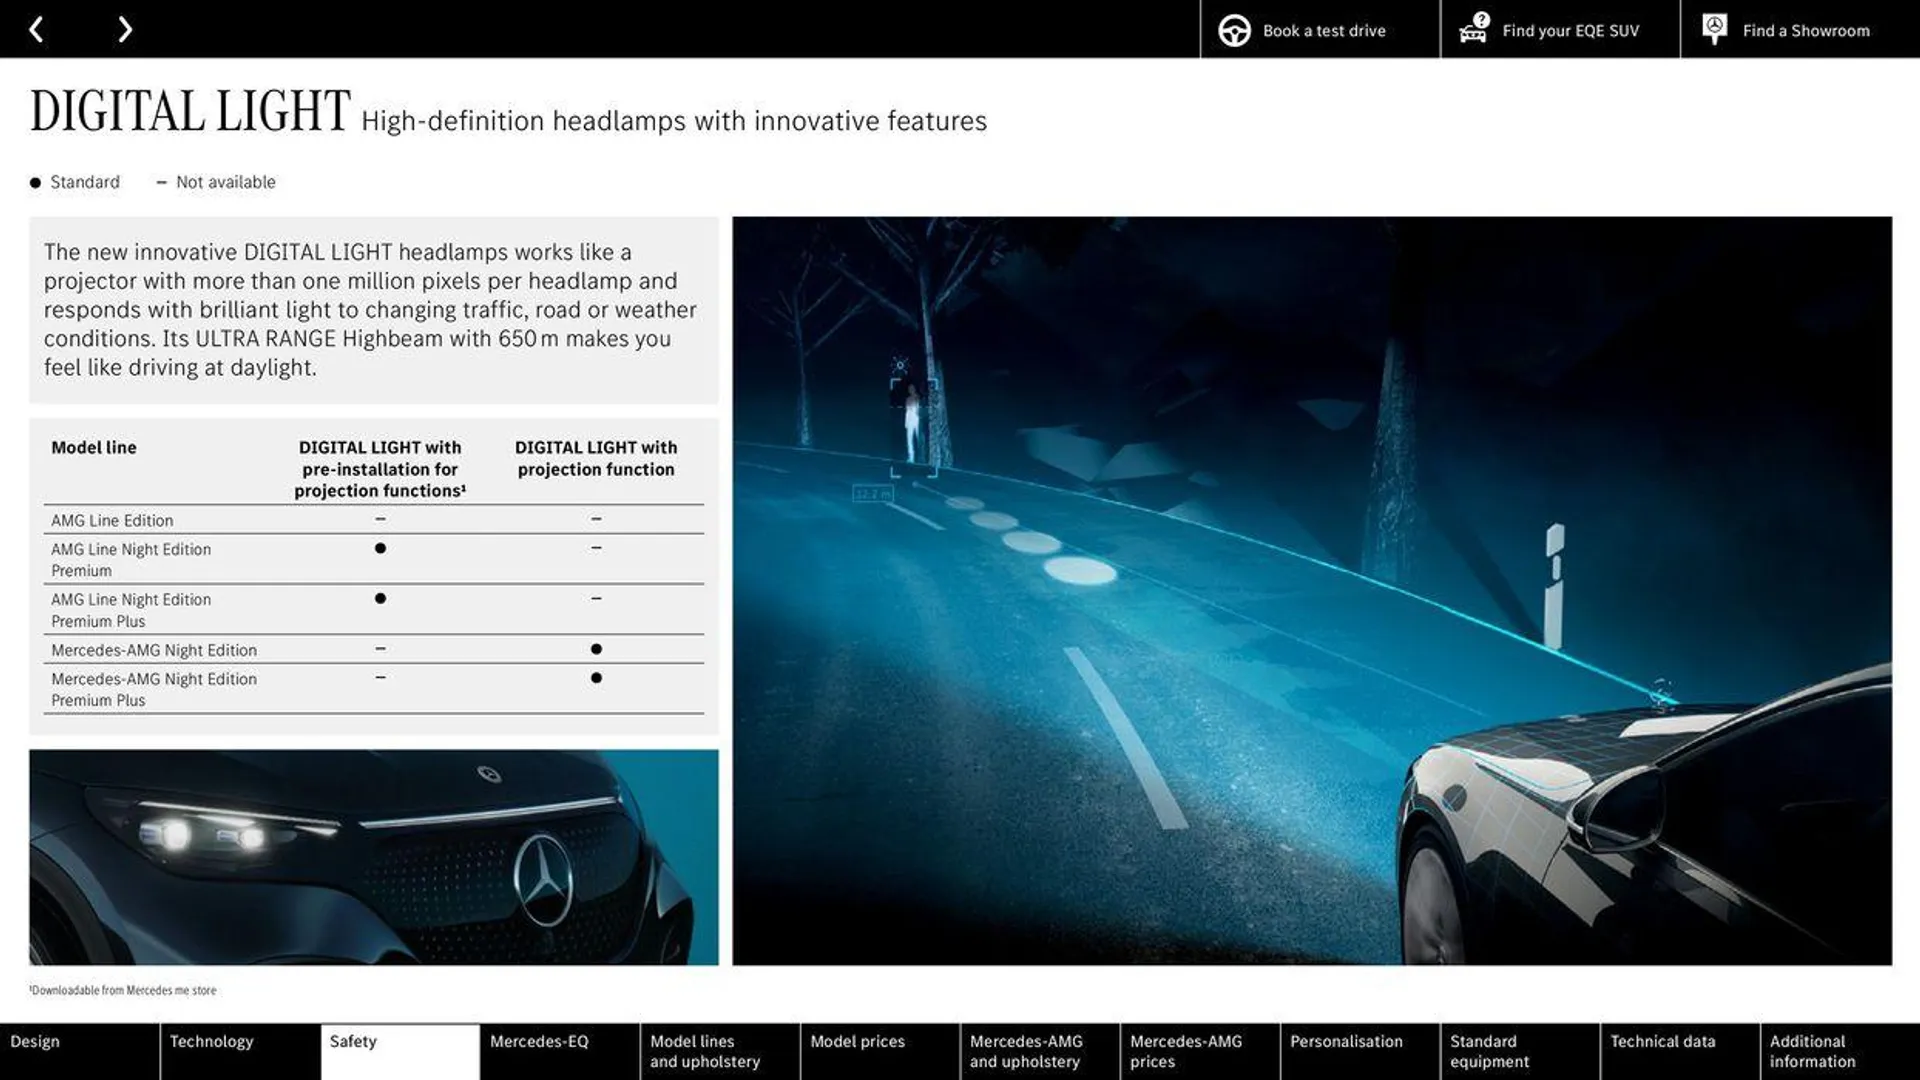Screen dimensions: 1920x1080
Task: Select the Safety tab
Action: 400,1051
